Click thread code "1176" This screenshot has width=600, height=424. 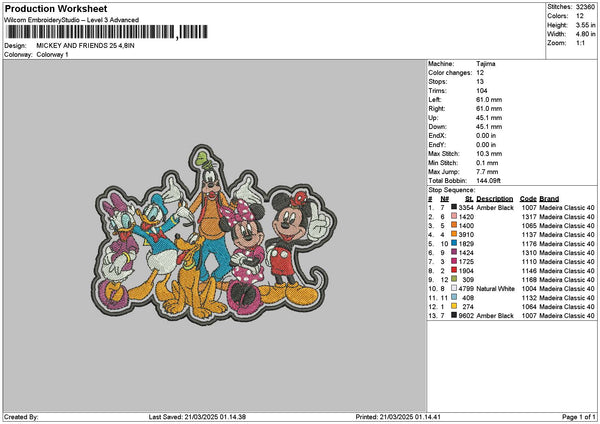(x=529, y=243)
